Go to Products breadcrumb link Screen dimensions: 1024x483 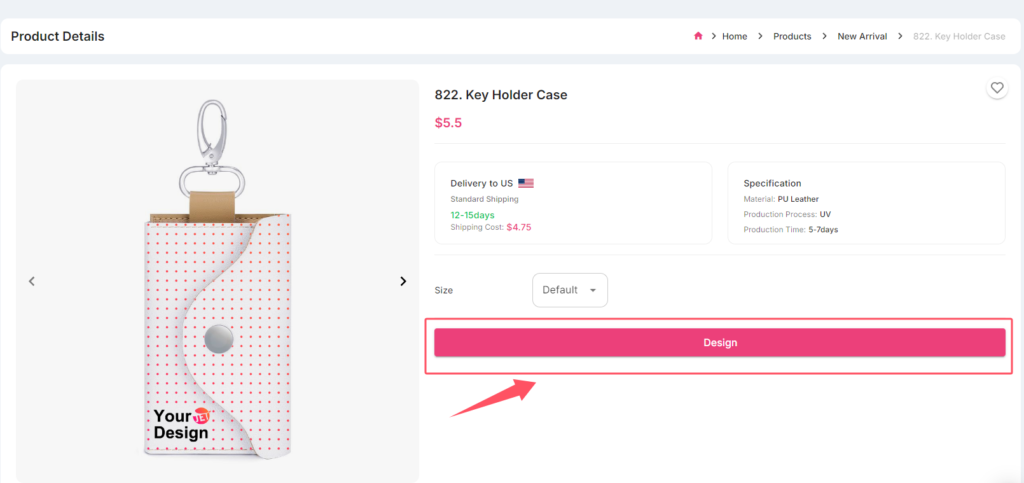point(792,37)
